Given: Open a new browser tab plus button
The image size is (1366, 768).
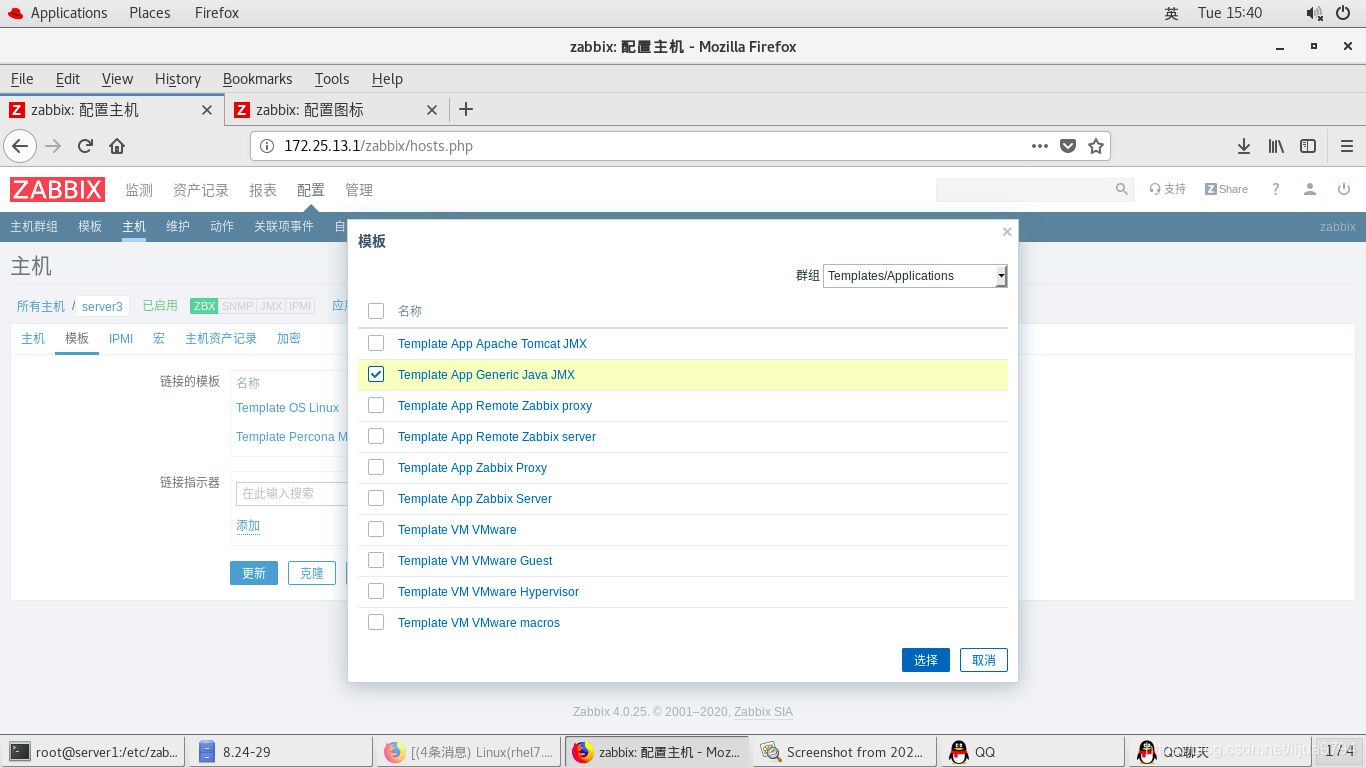Looking at the screenshot, I should pyautogui.click(x=465, y=109).
